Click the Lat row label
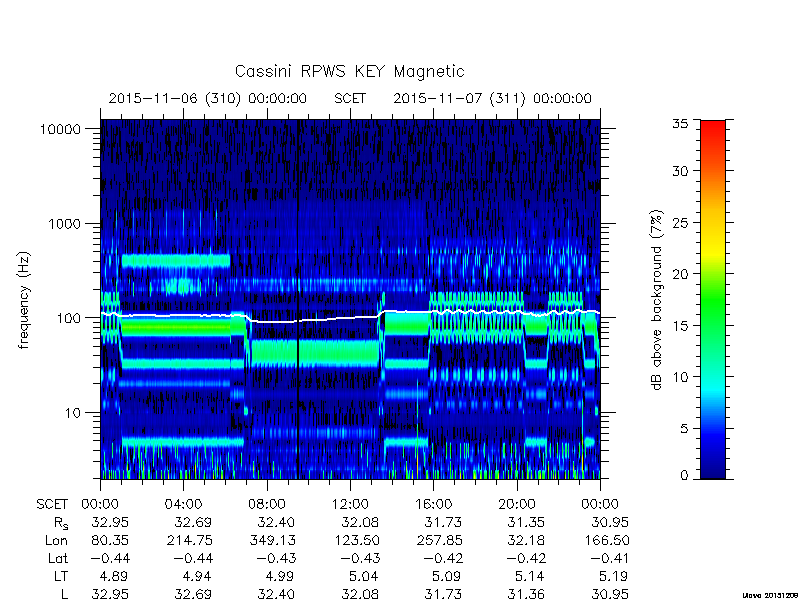This screenshot has height=600, width=800. click(x=58, y=559)
